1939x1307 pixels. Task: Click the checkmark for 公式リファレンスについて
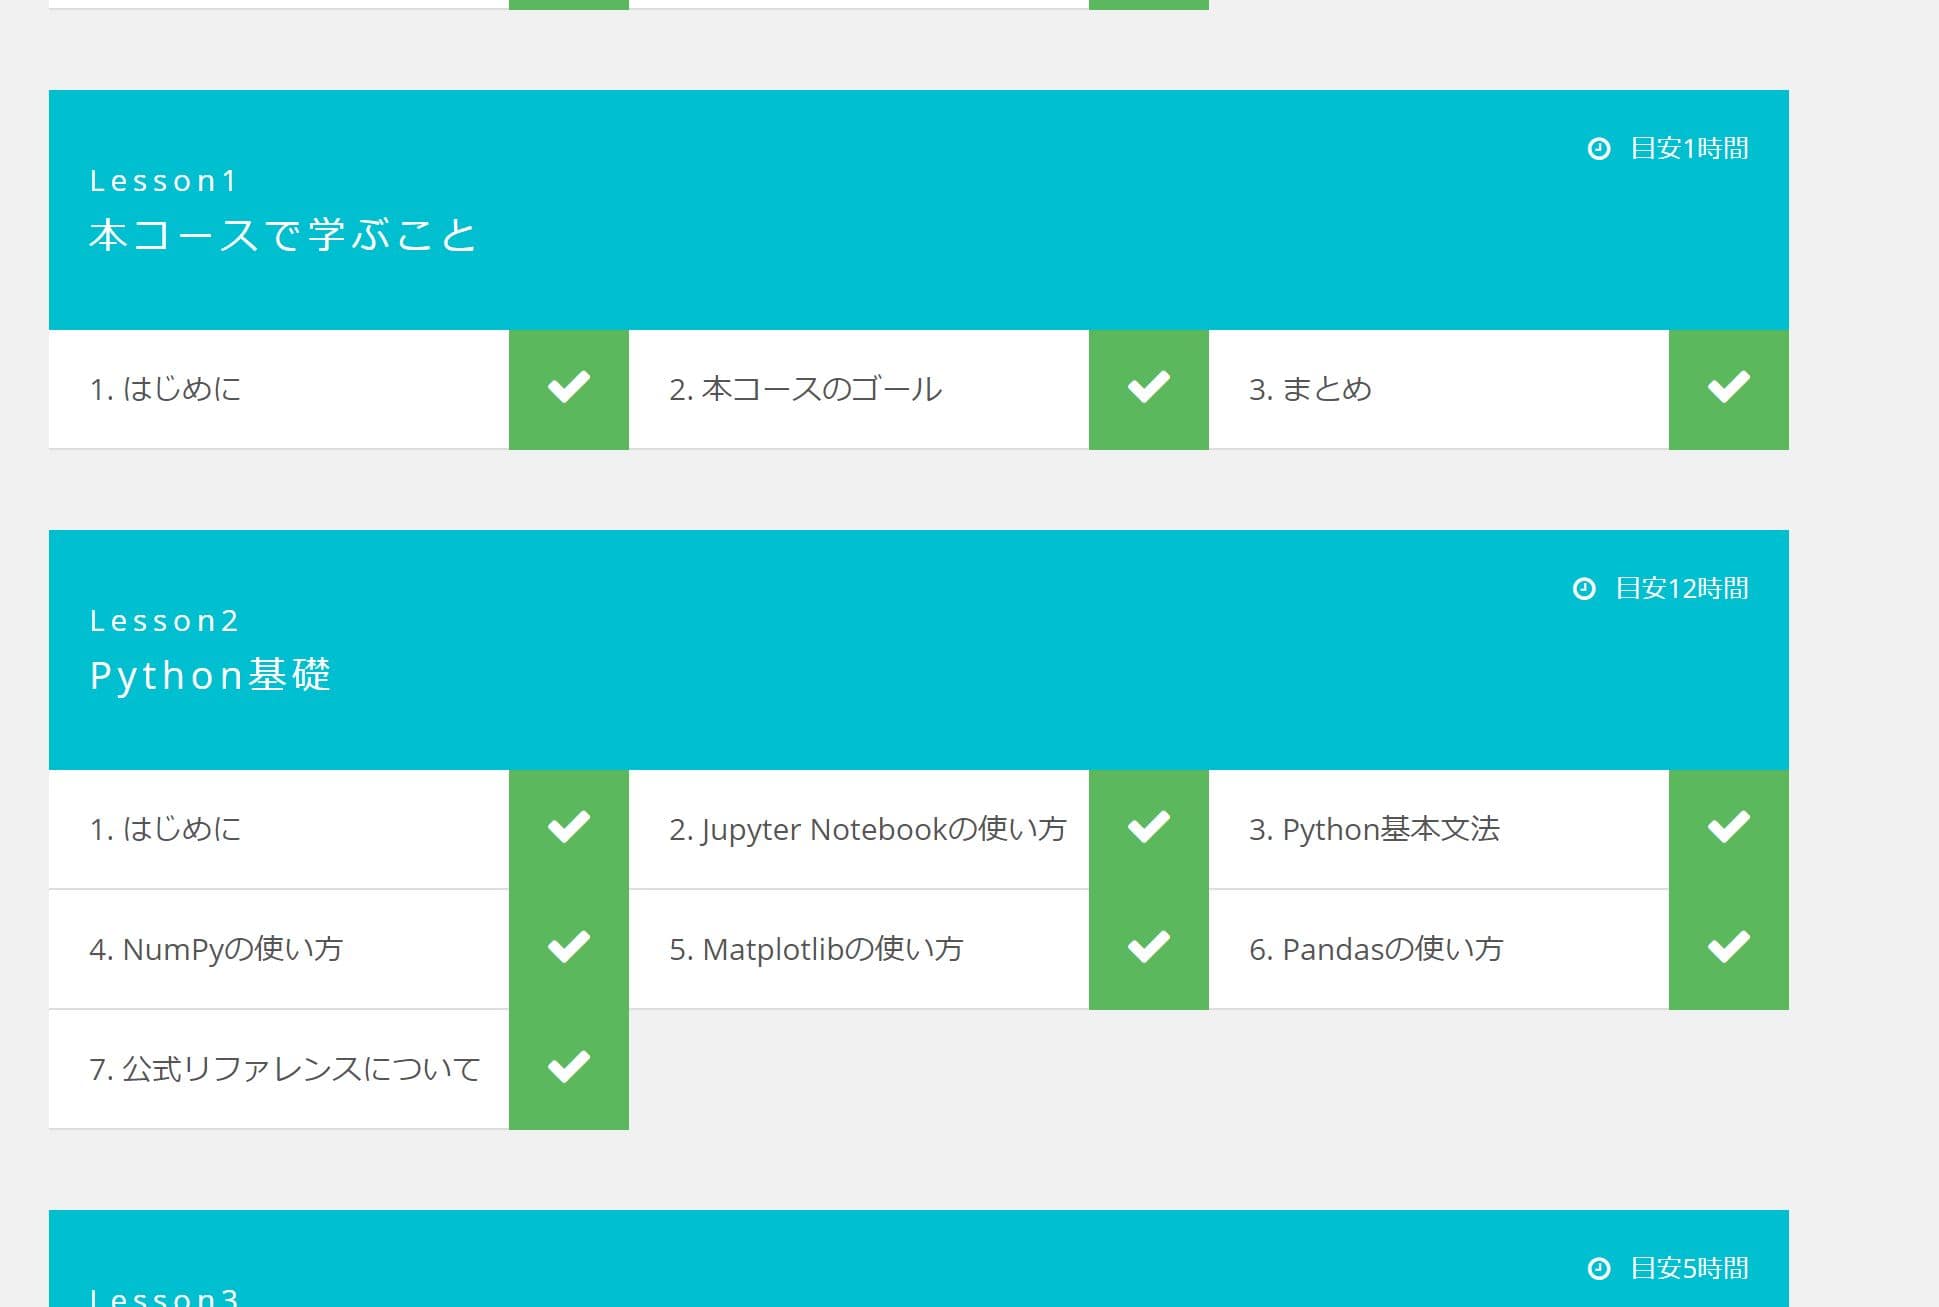(568, 1069)
